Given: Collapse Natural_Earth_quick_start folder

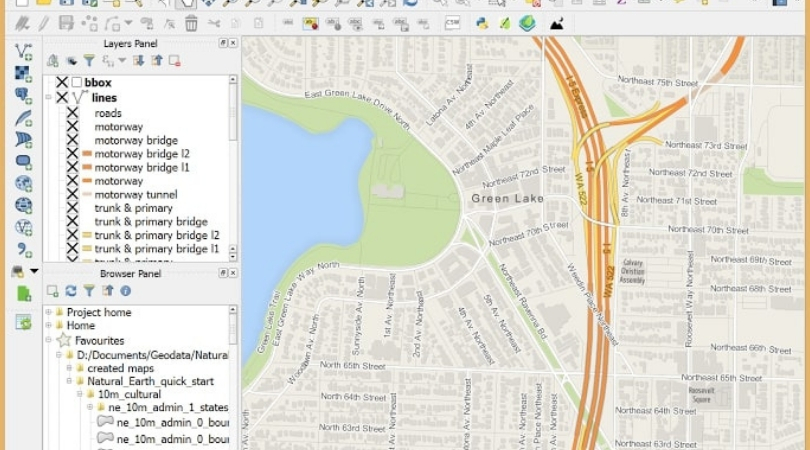Looking at the screenshot, I should 69,381.
